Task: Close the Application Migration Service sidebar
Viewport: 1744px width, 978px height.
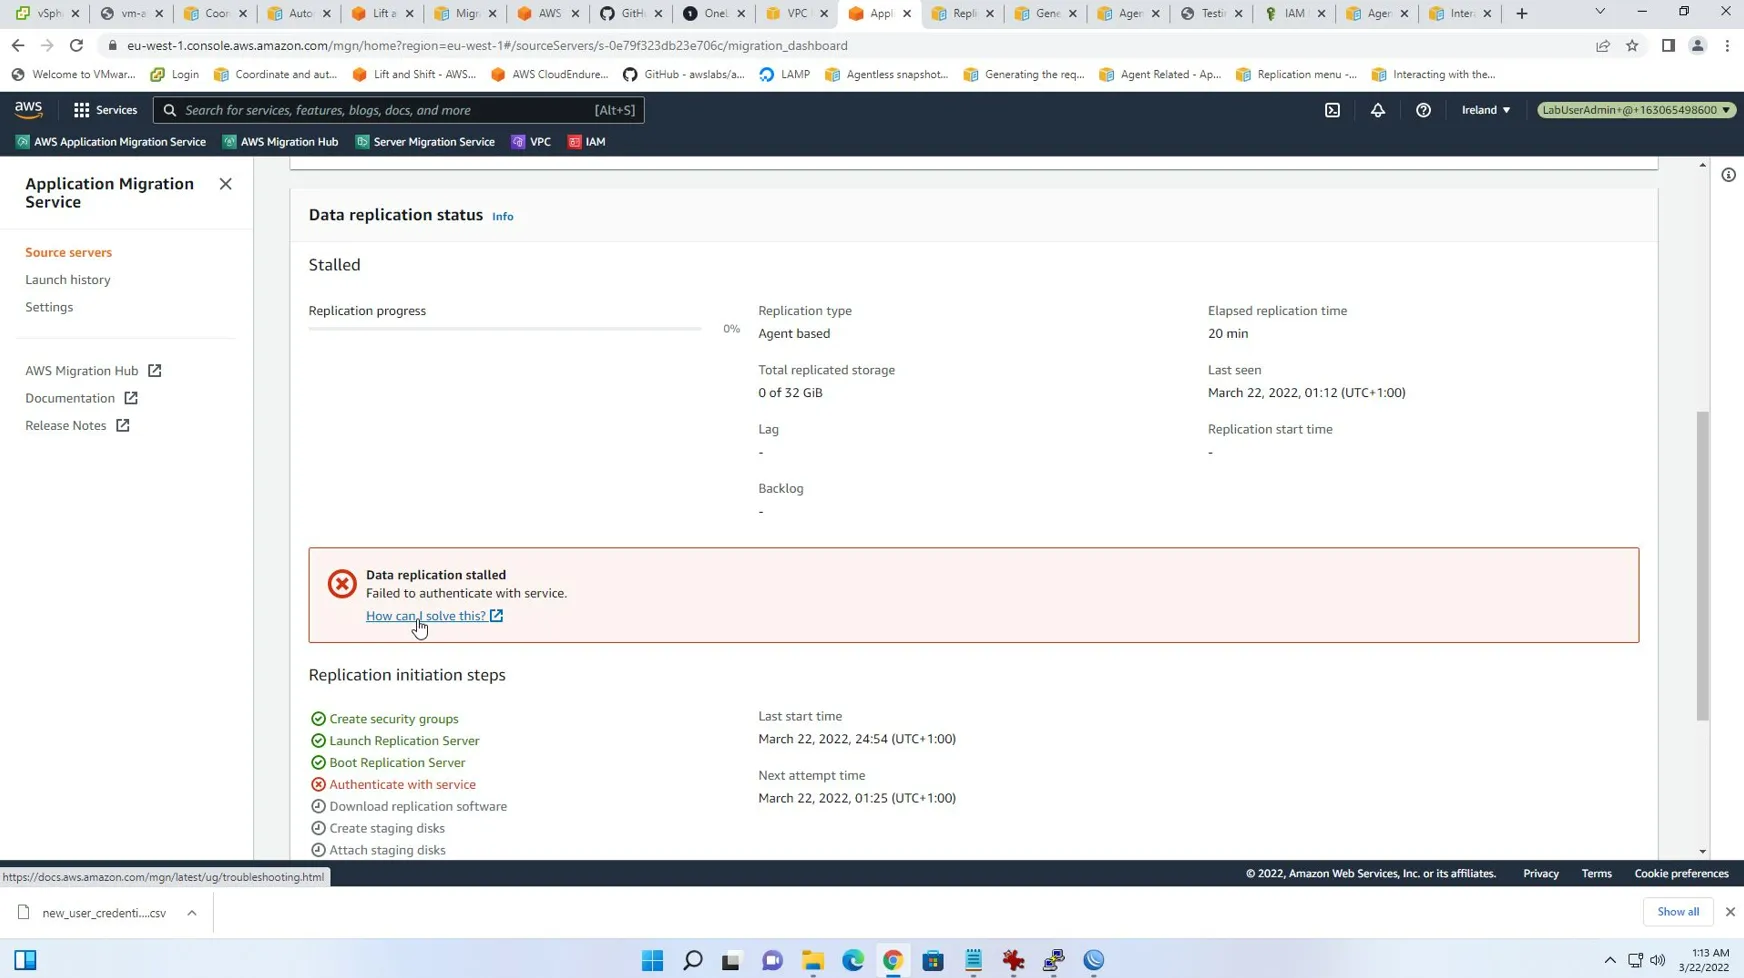Action: (x=225, y=184)
